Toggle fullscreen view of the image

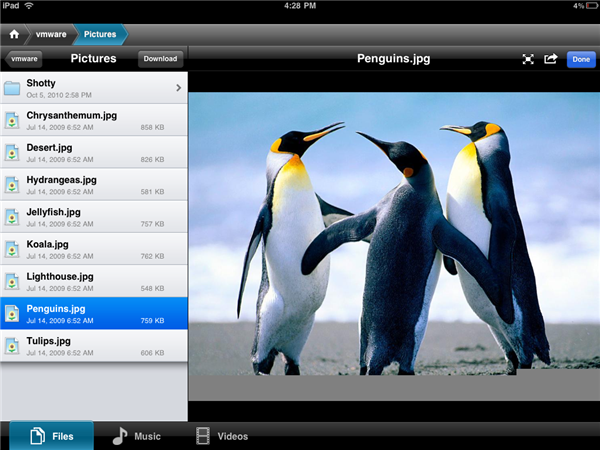pos(528,59)
